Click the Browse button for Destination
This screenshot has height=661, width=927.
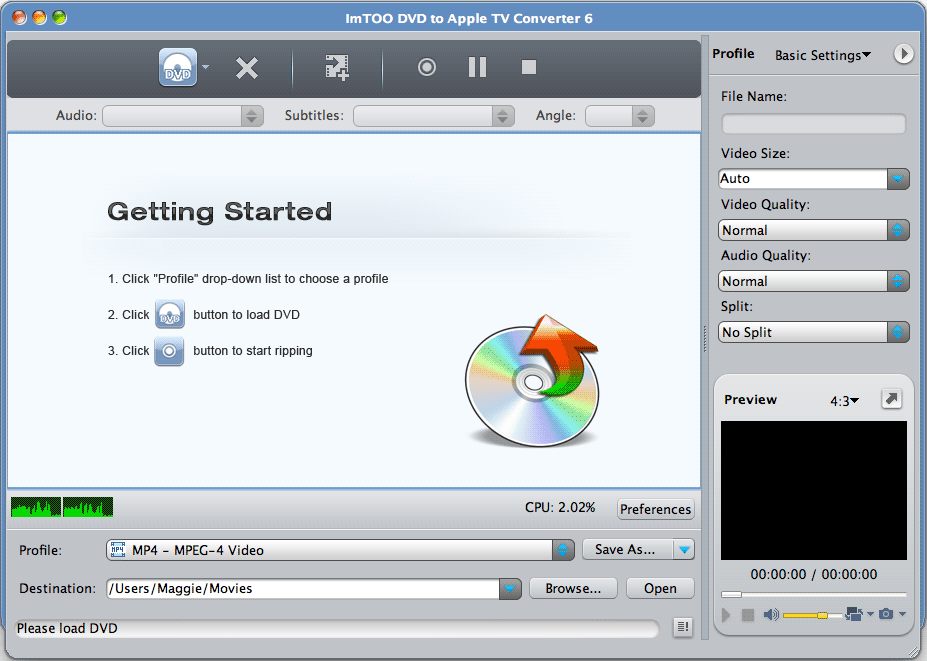tap(572, 588)
